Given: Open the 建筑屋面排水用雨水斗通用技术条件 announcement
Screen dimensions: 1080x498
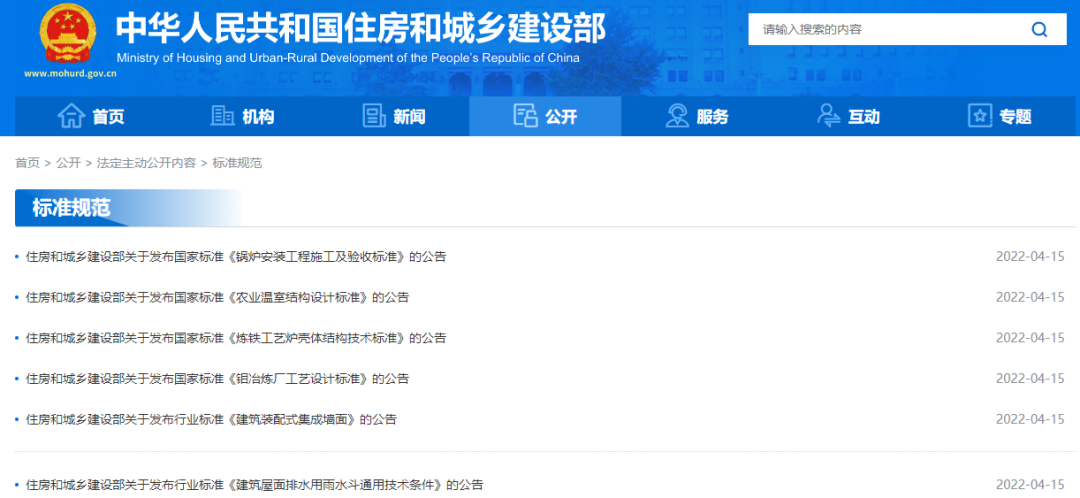Looking at the screenshot, I should click(x=254, y=484).
